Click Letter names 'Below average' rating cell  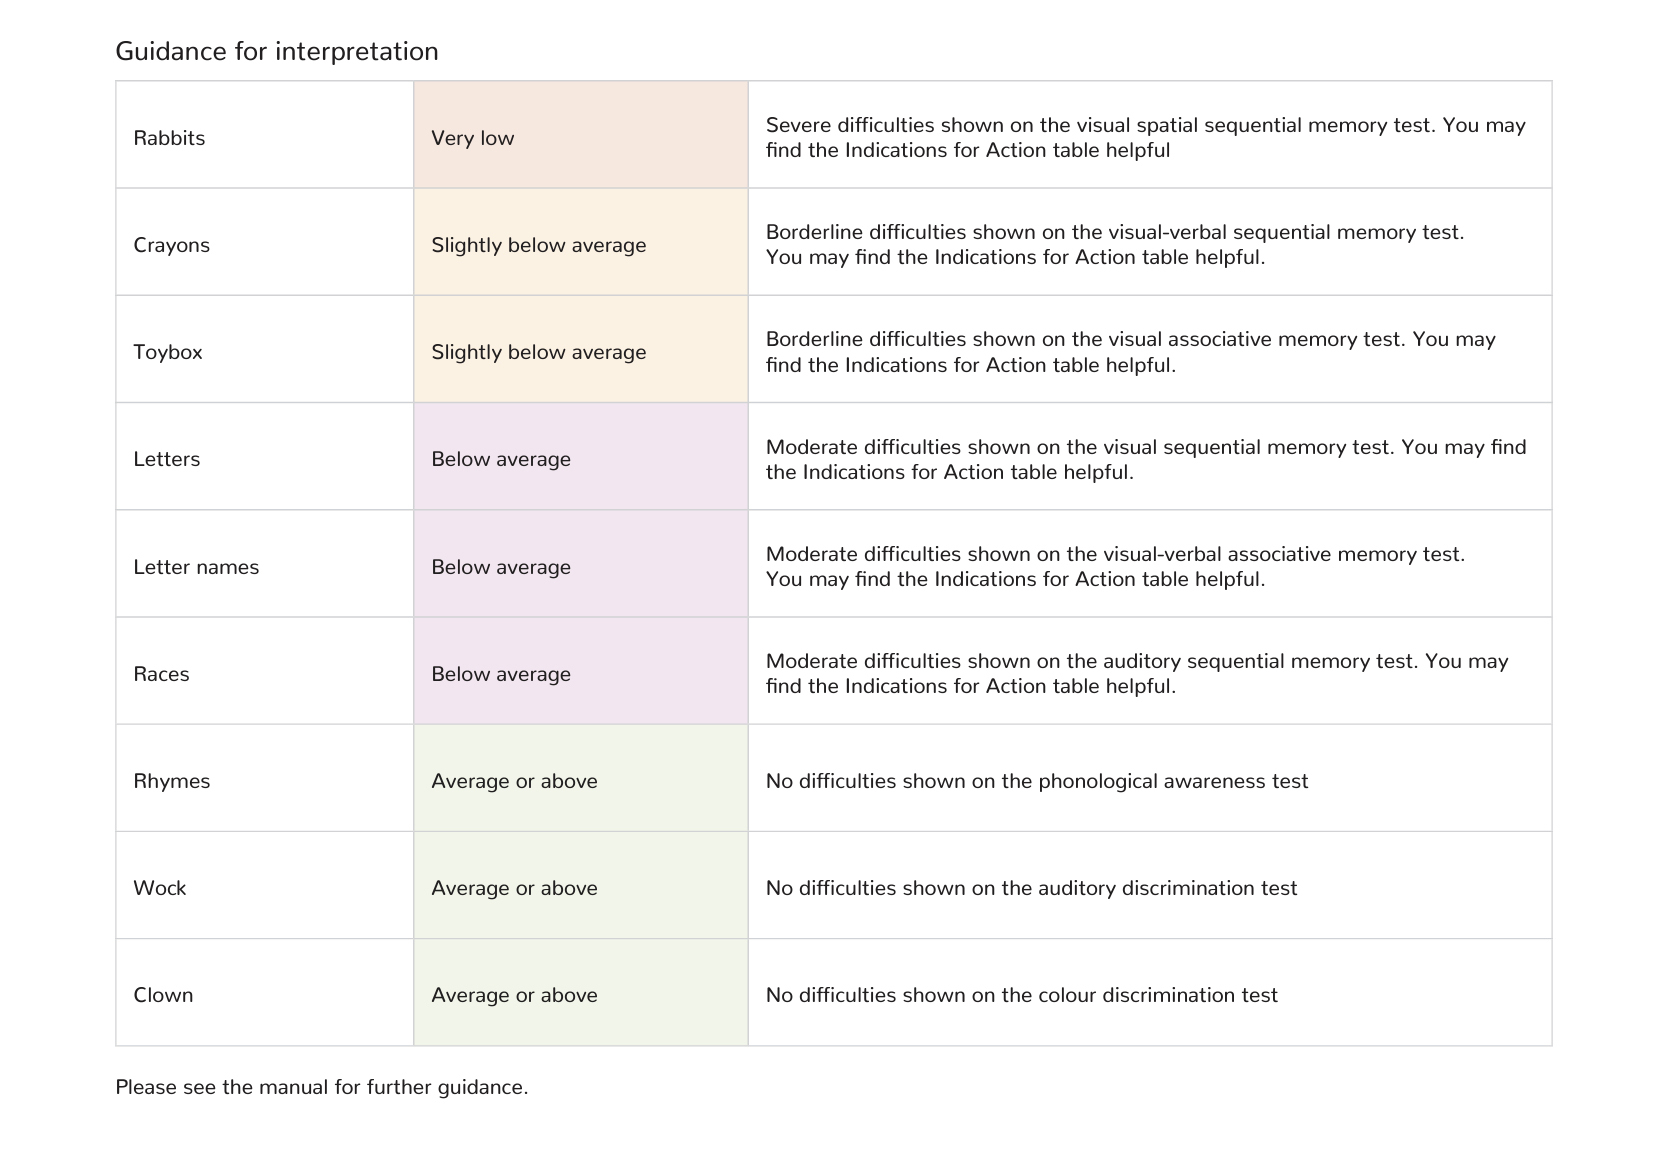click(x=581, y=564)
